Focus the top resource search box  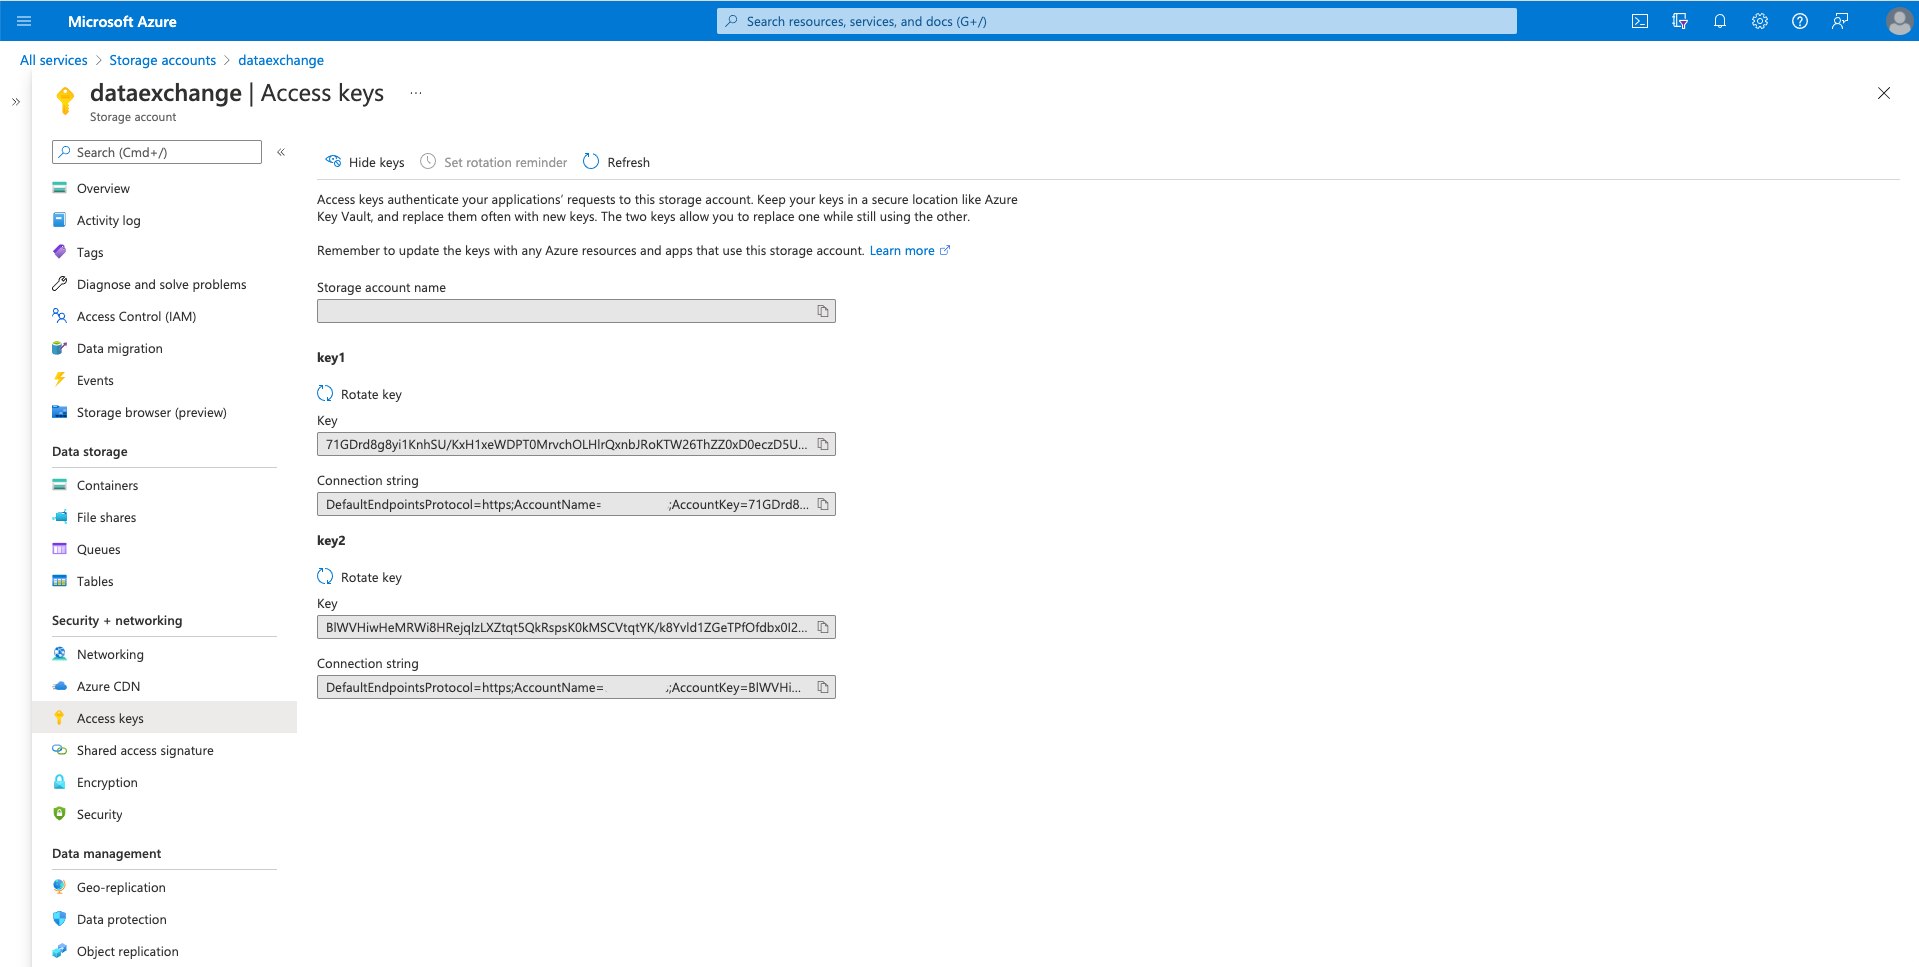point(1116,21)
